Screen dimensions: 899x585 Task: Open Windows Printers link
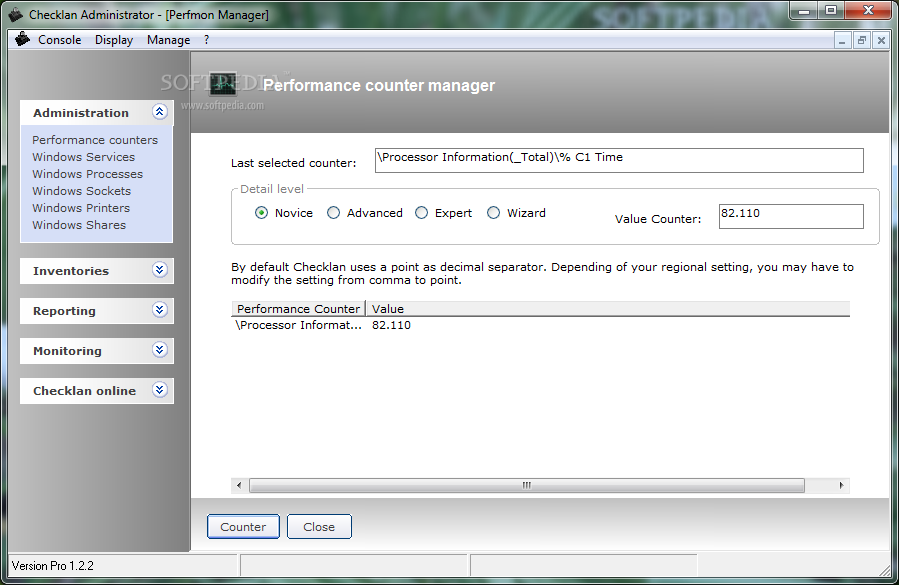[x=81, y=208]
